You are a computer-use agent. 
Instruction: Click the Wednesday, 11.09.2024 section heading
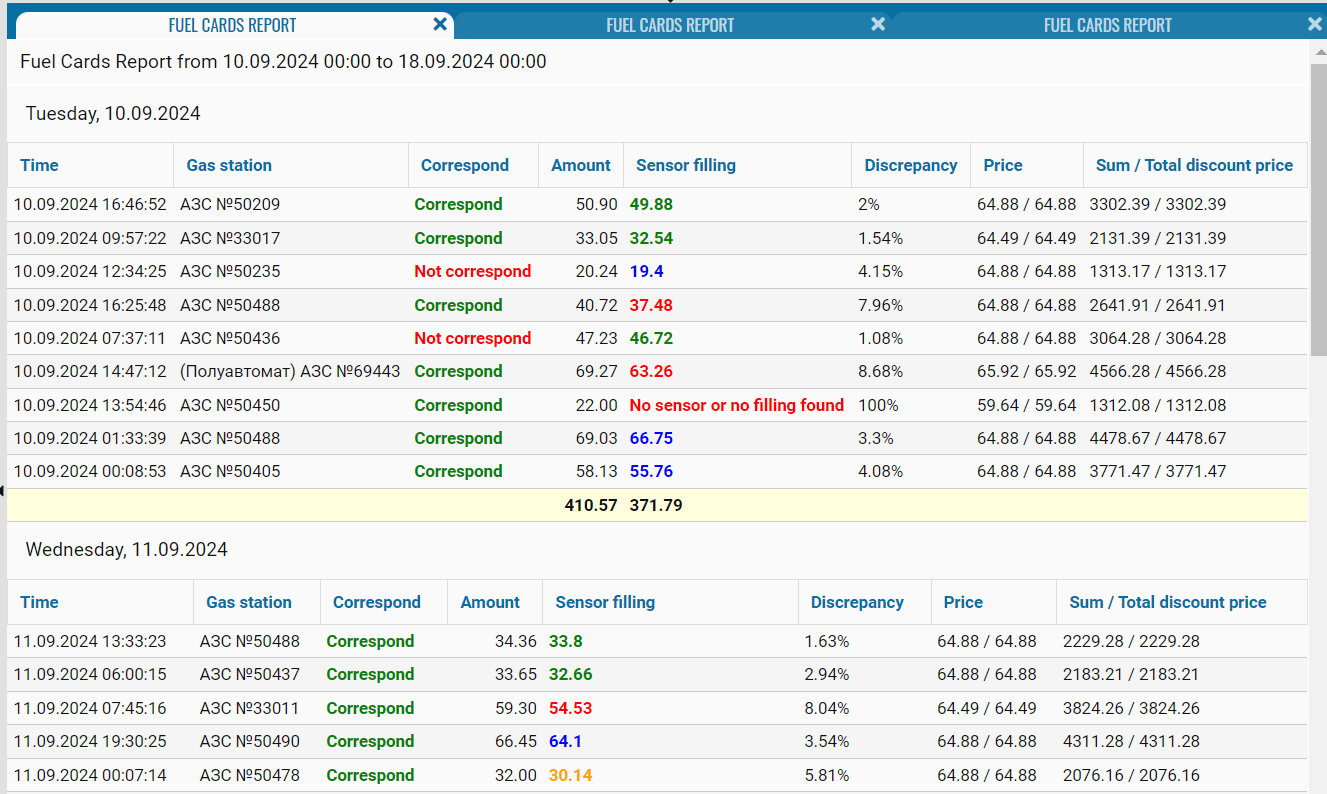tap(127, 549)
